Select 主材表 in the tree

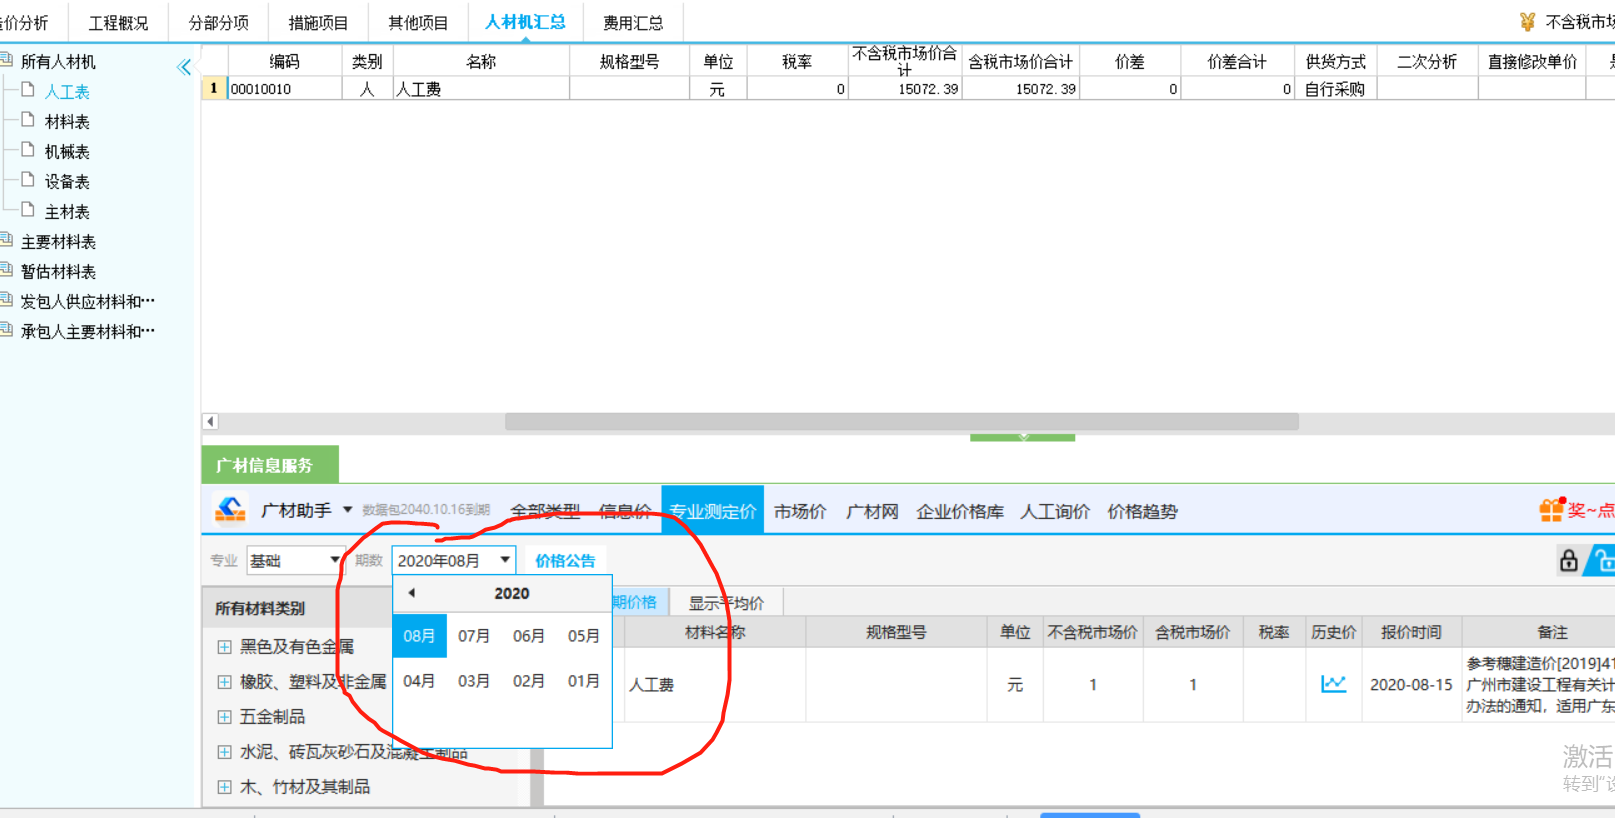(67, 211)
